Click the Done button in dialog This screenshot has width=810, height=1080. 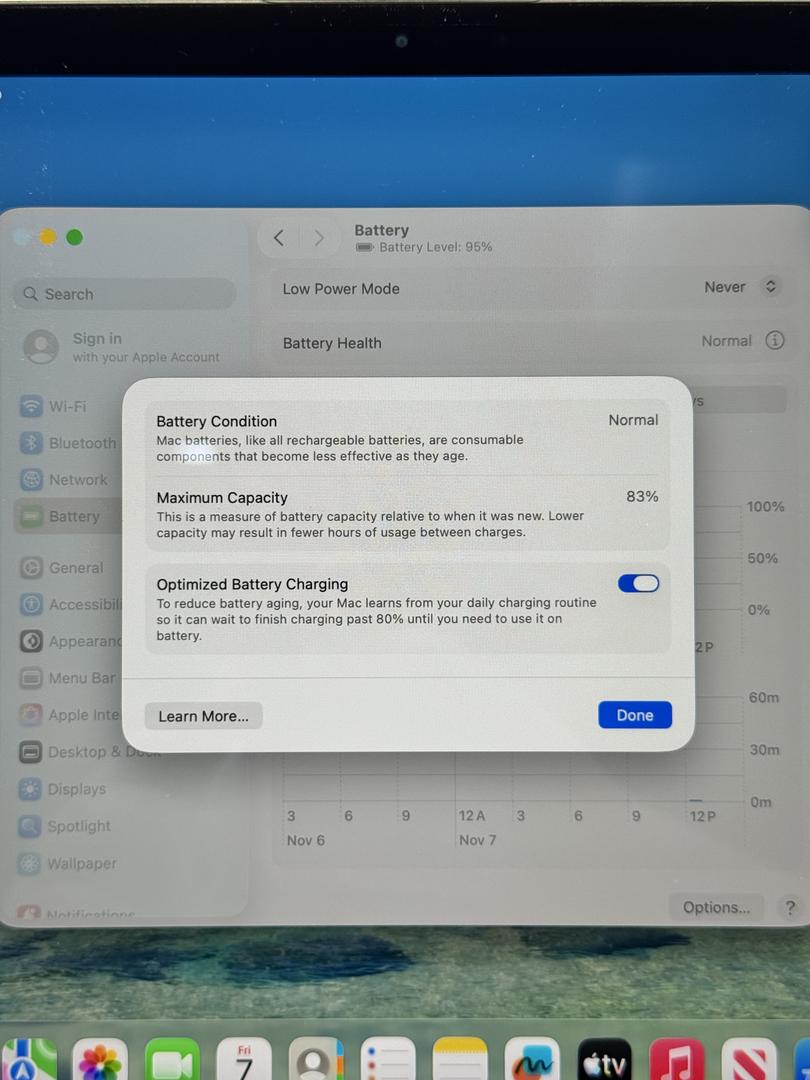point(635,715)
